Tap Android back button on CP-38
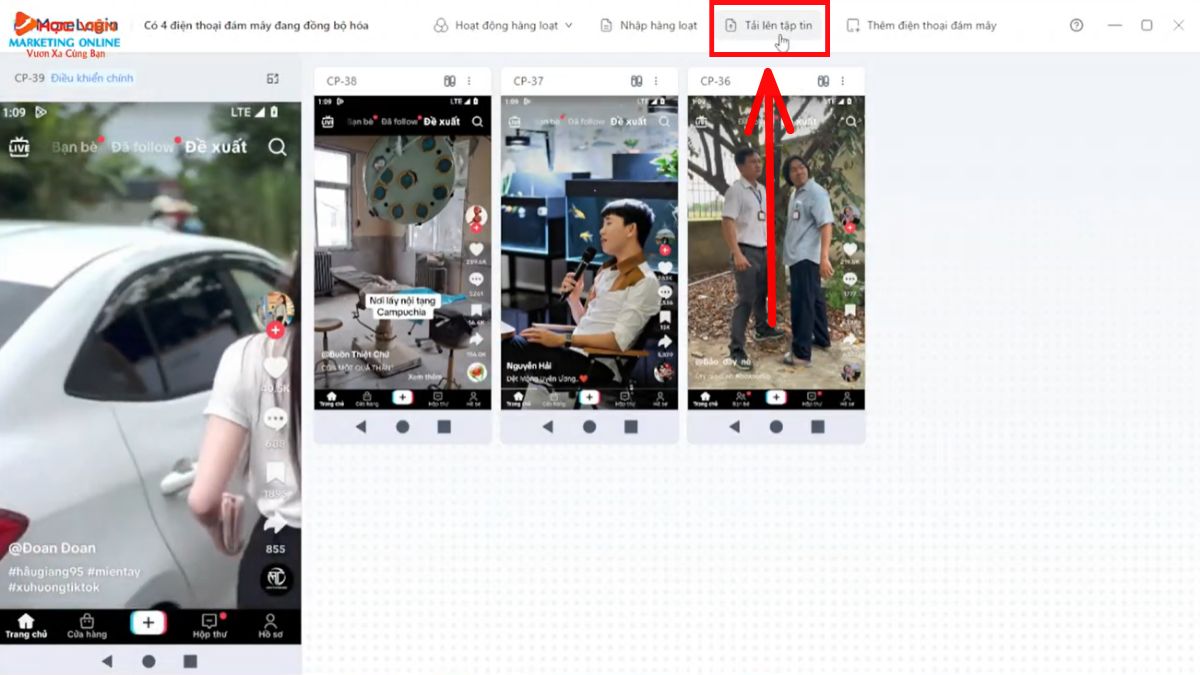1200x675 pixels. [x=361, y=427]
